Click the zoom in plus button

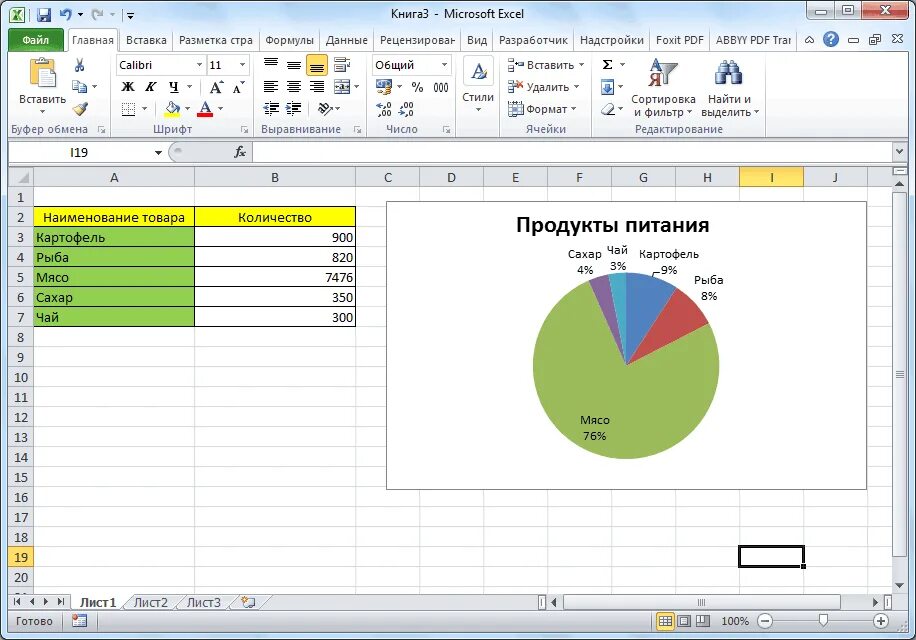pos(880,621)
